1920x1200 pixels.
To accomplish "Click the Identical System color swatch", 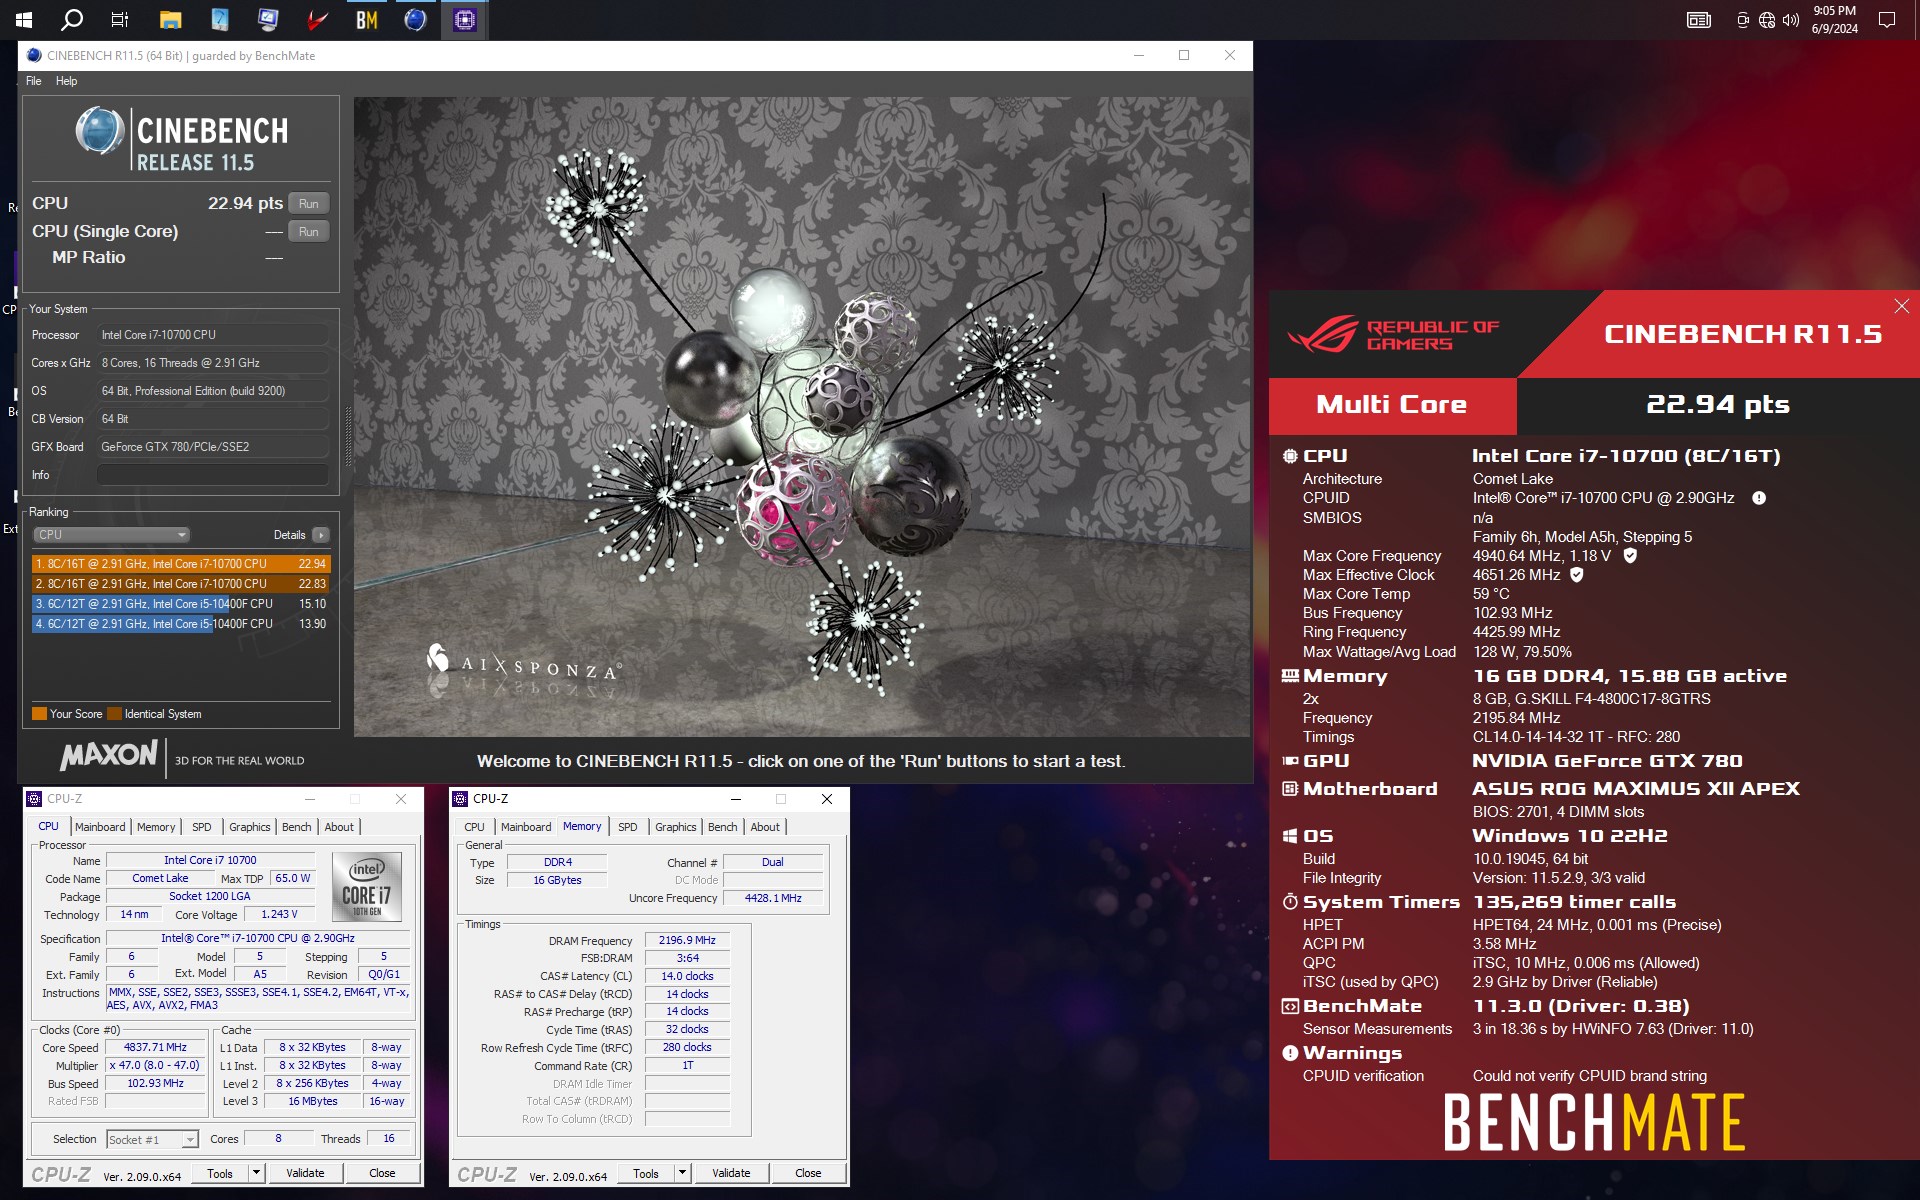I will (114, 714).
